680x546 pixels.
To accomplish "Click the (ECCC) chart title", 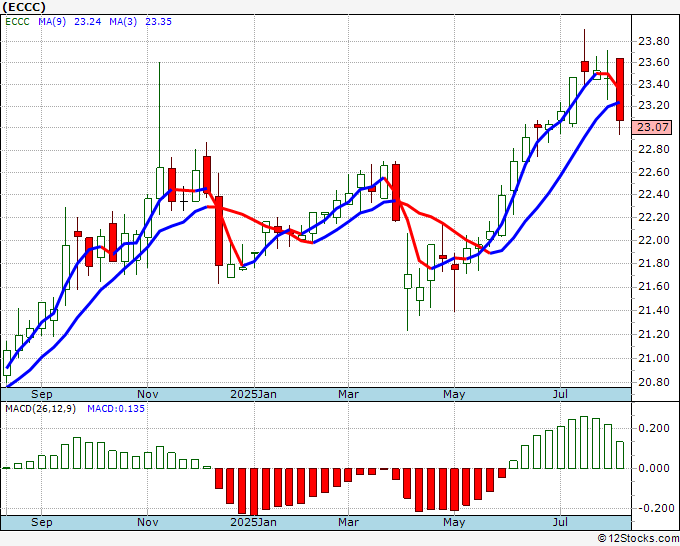I will [24, 7].
